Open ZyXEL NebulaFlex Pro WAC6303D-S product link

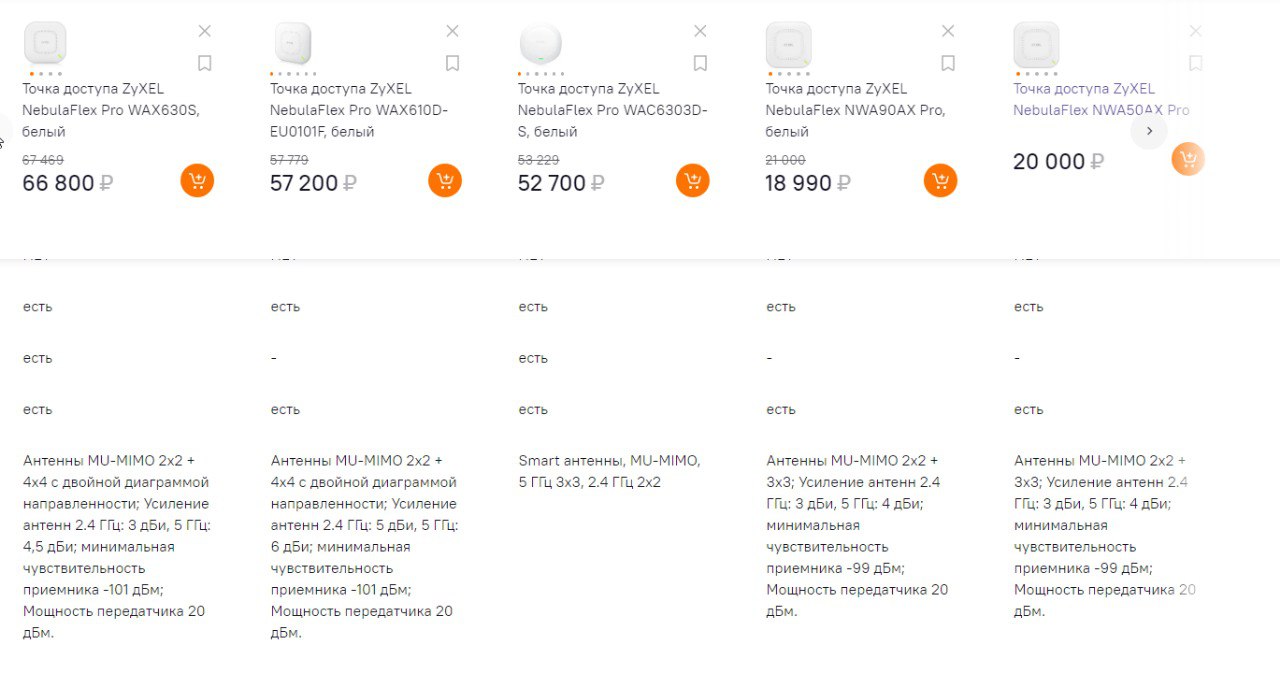pos(612,110)
